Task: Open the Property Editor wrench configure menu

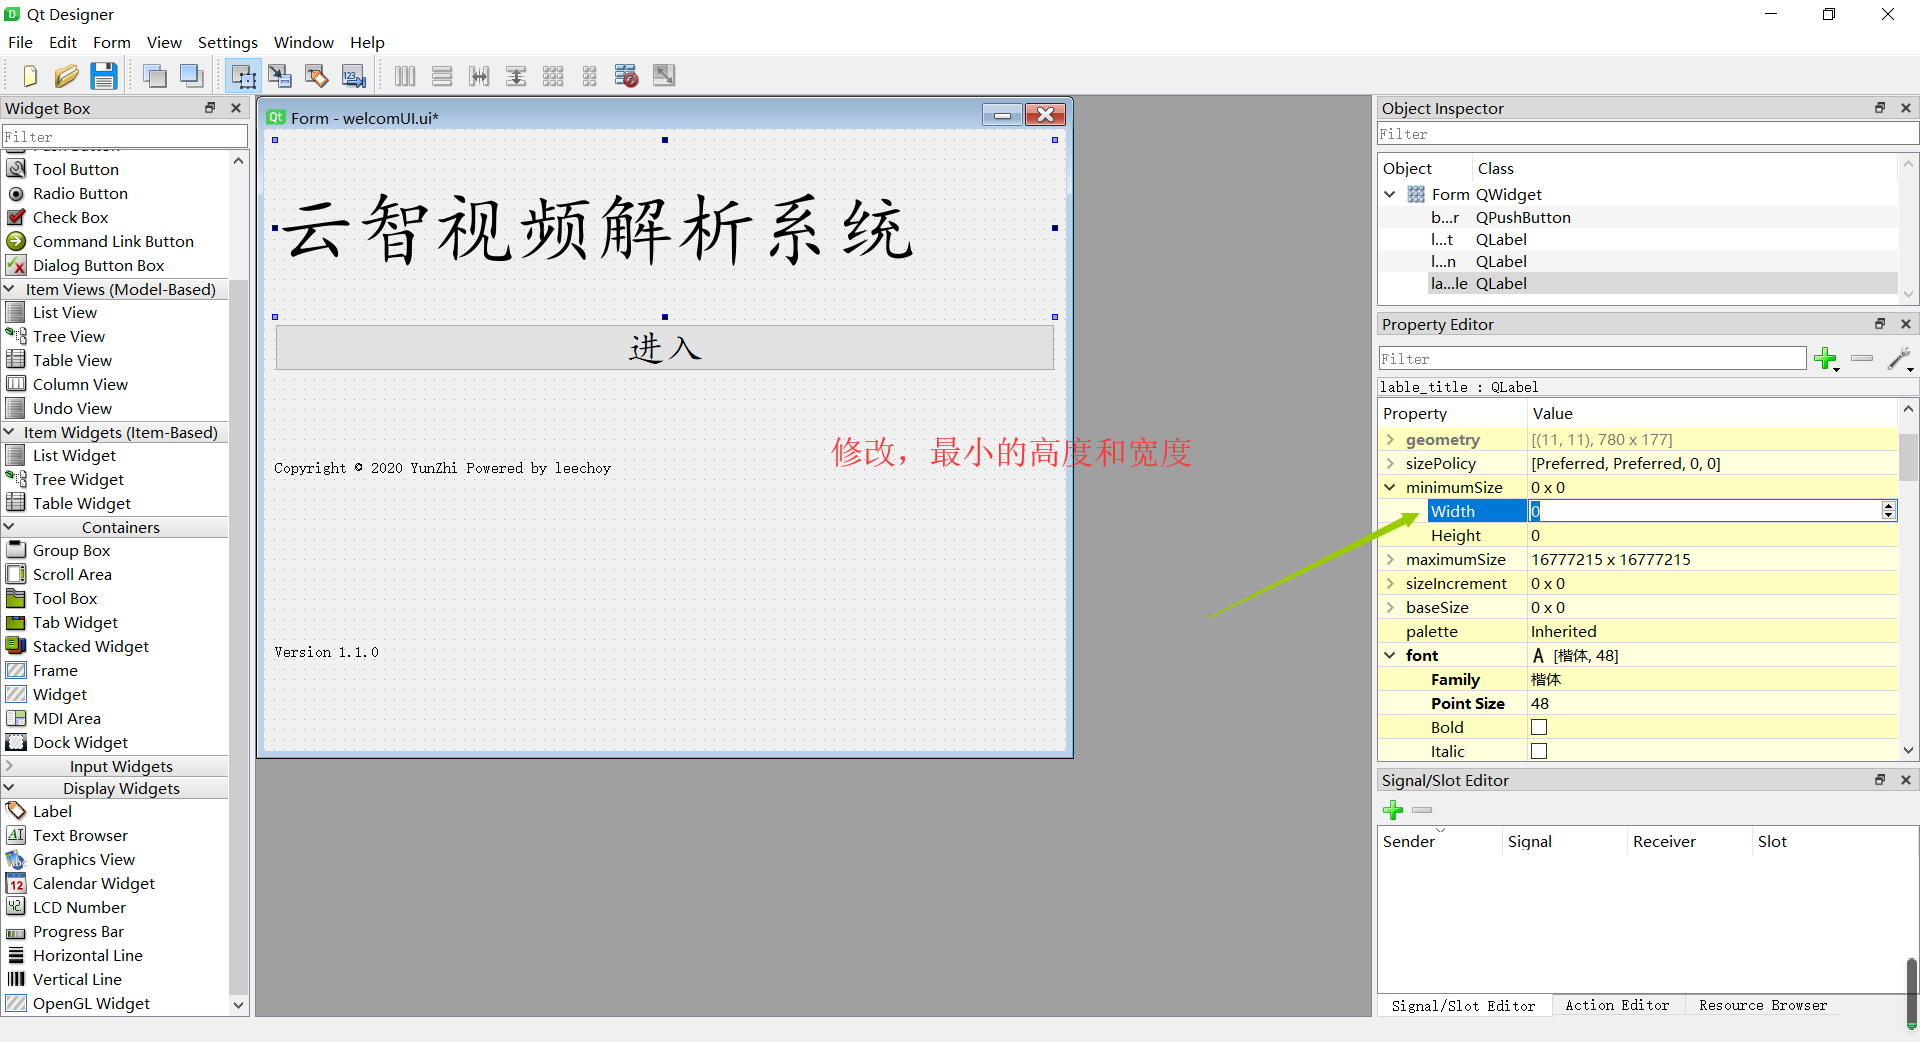Action: click(x=1900, y=359)
